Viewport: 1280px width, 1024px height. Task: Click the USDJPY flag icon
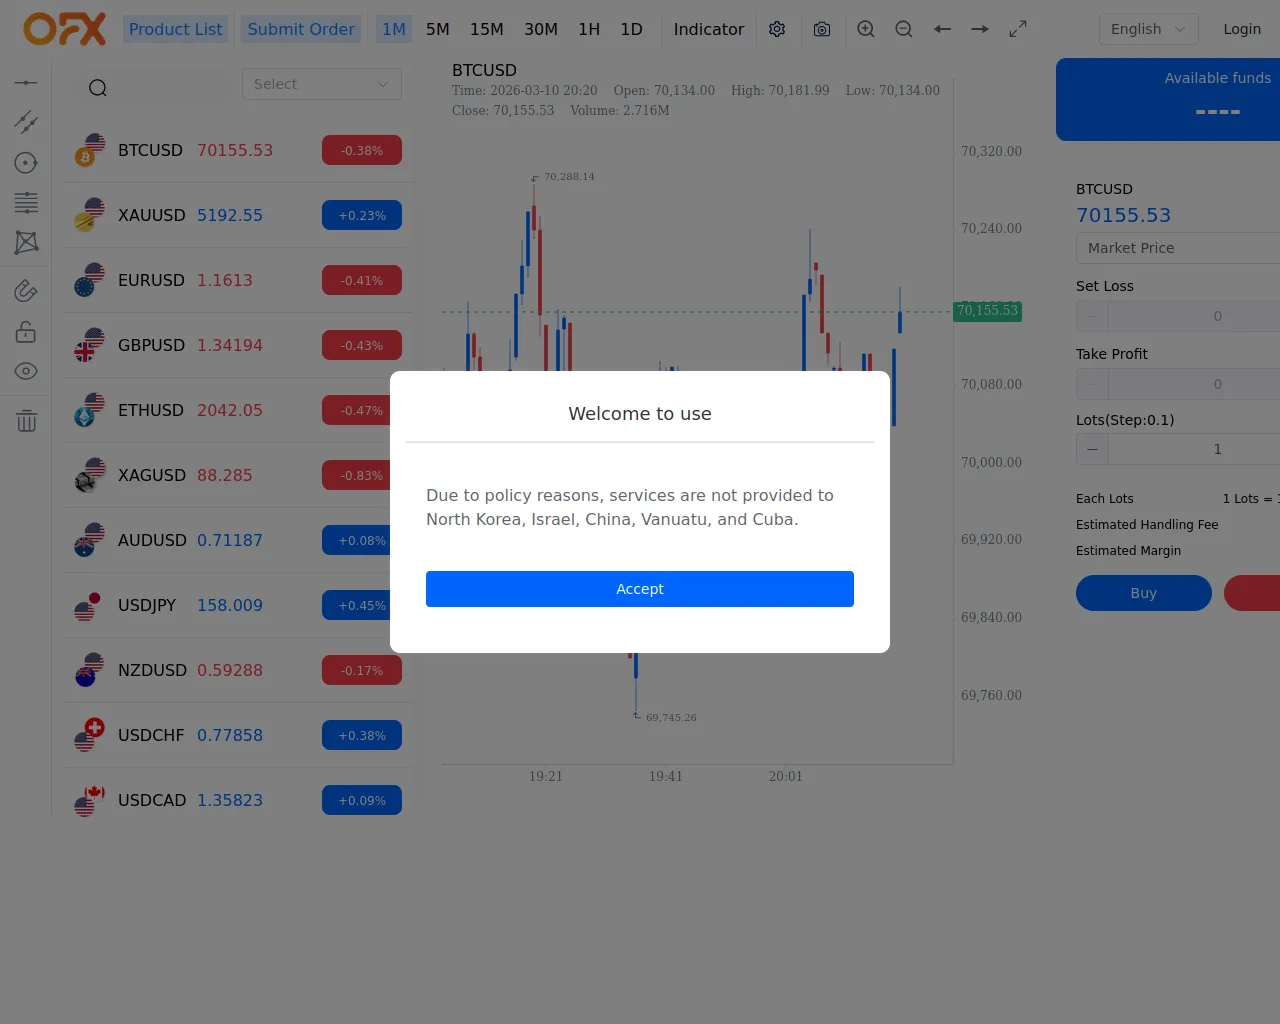tap(88, 606)
